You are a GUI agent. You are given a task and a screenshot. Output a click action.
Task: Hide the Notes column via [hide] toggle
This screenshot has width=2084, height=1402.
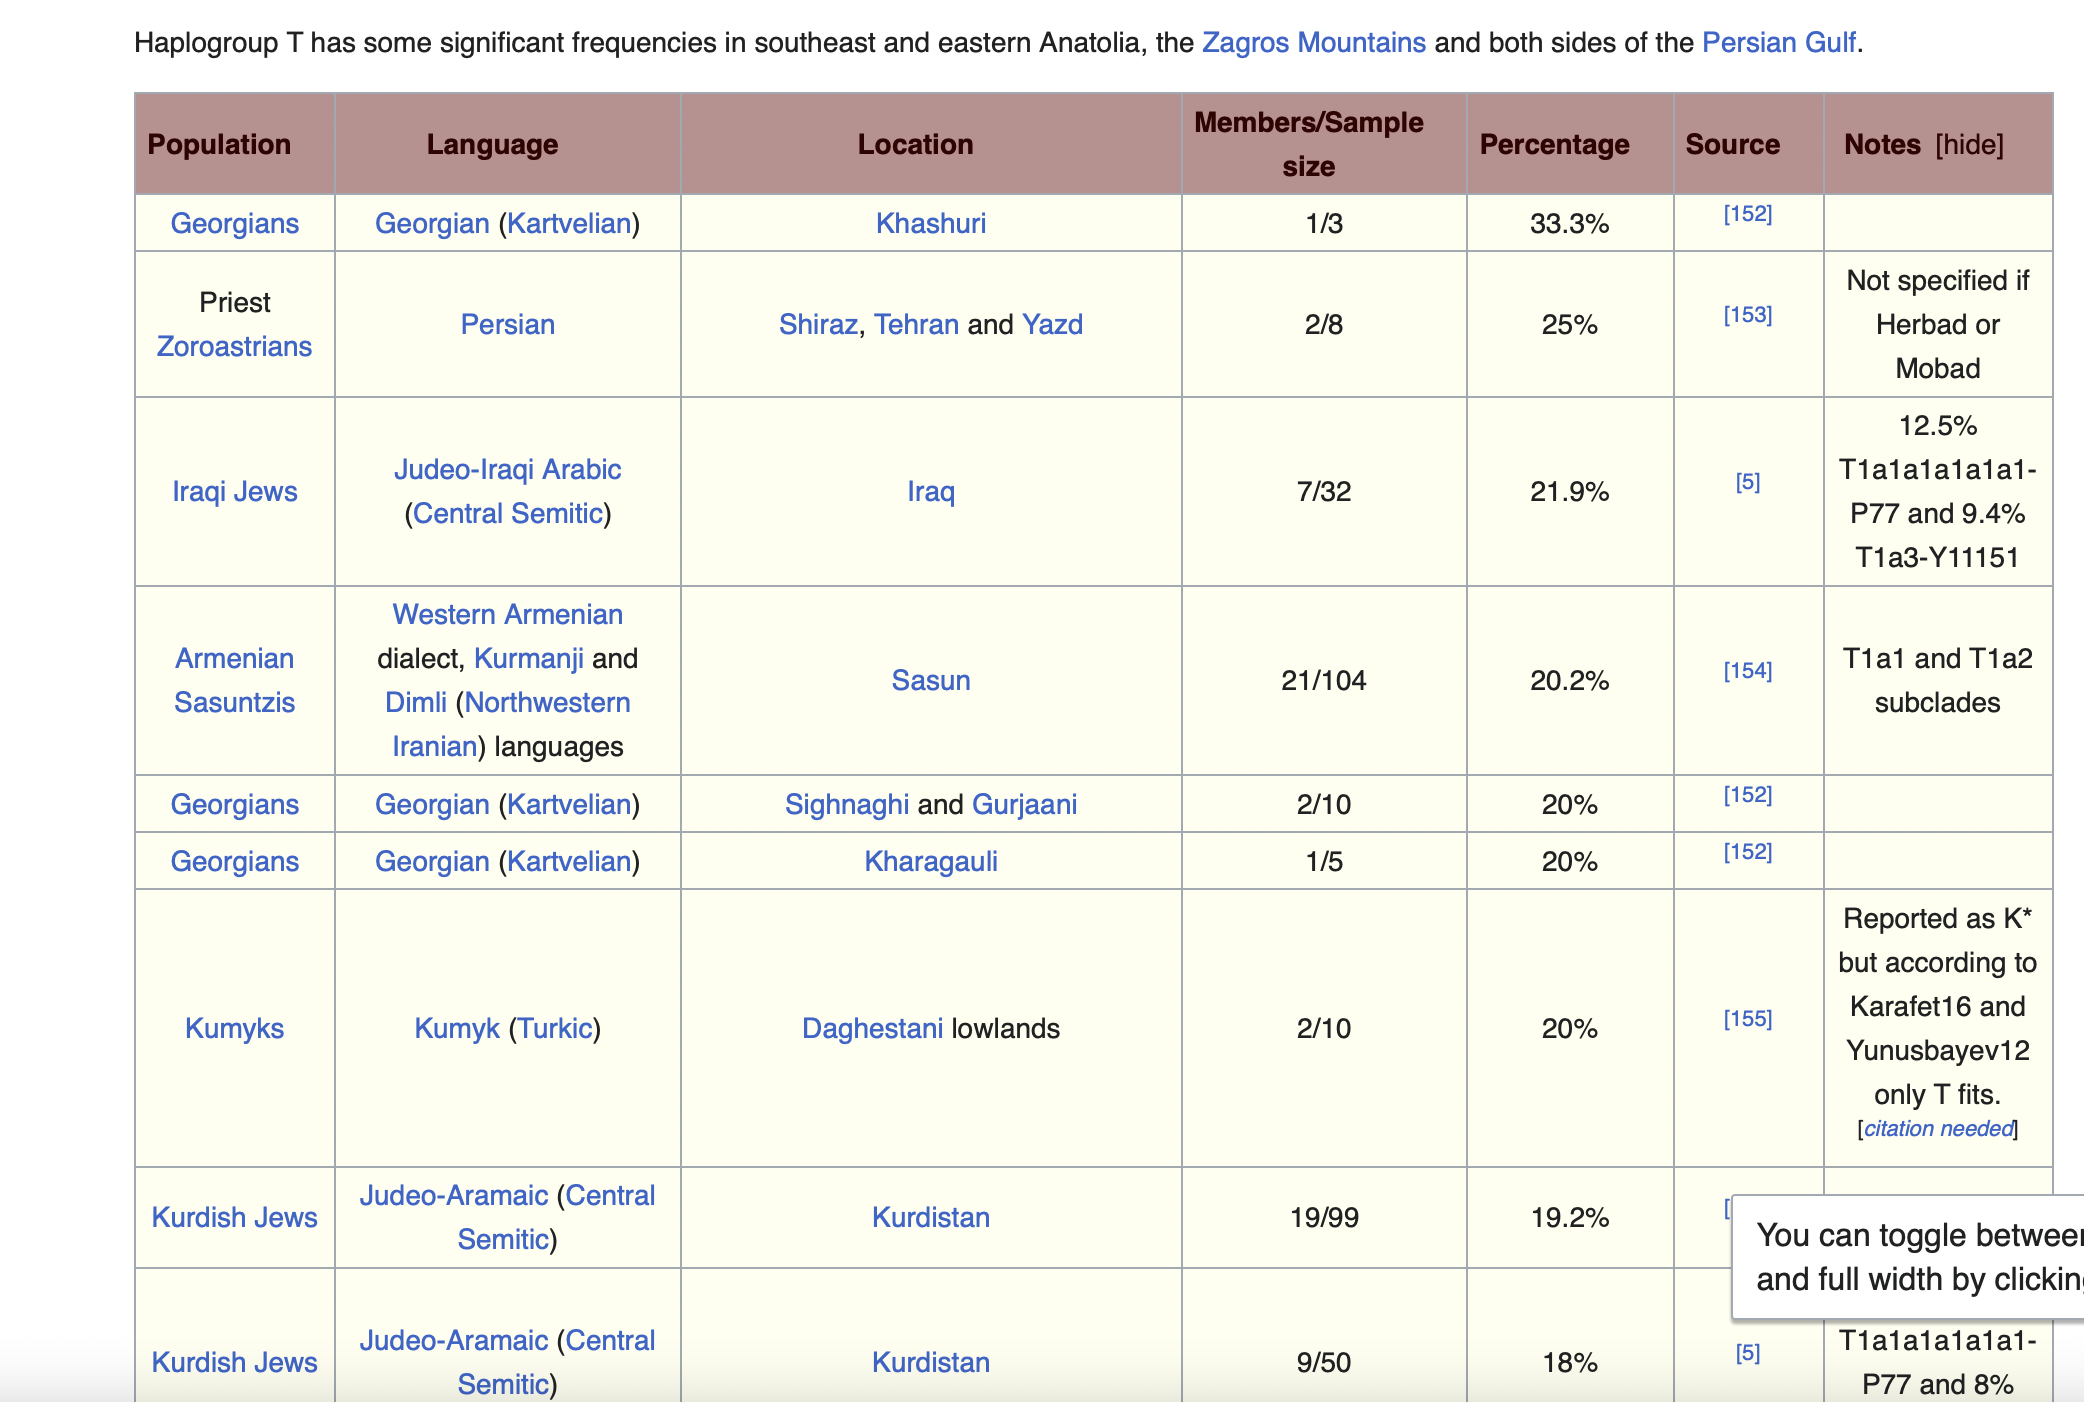tap(1969, 145)
